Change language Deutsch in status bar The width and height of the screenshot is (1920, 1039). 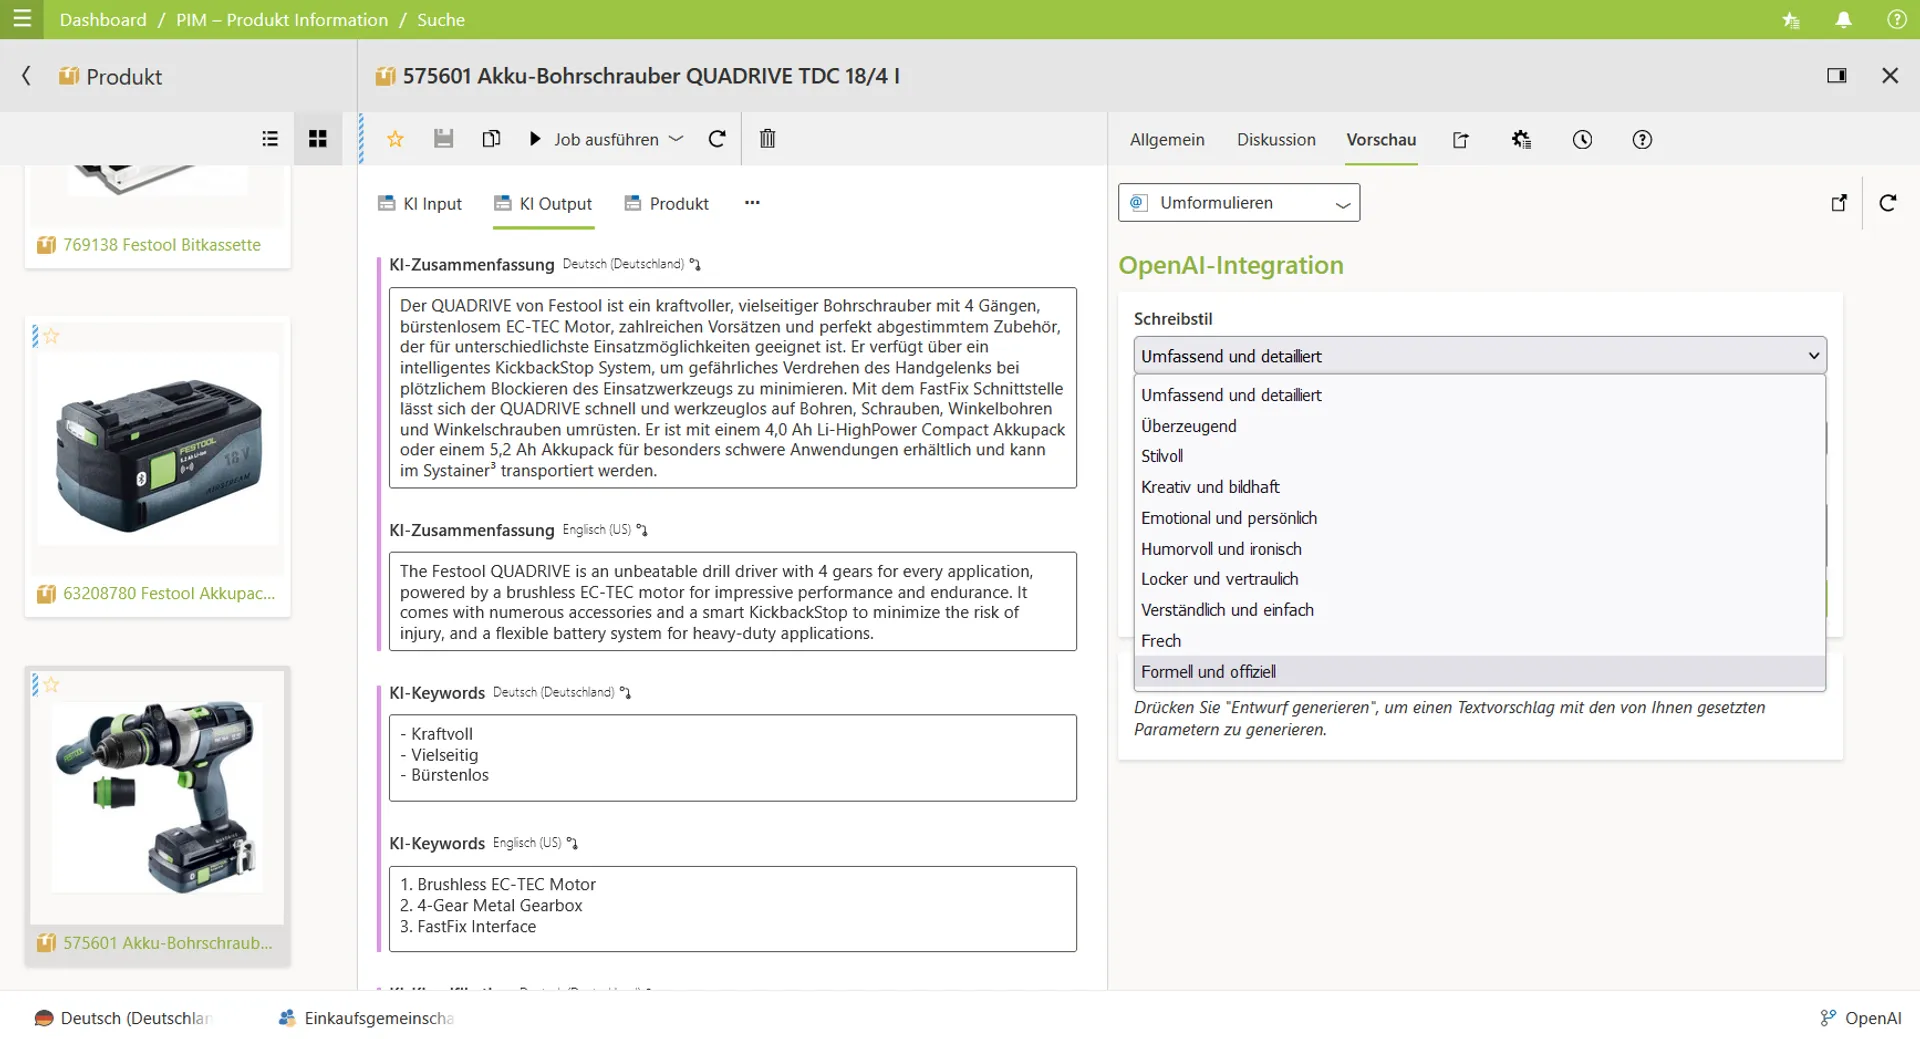pos(124,1018)
